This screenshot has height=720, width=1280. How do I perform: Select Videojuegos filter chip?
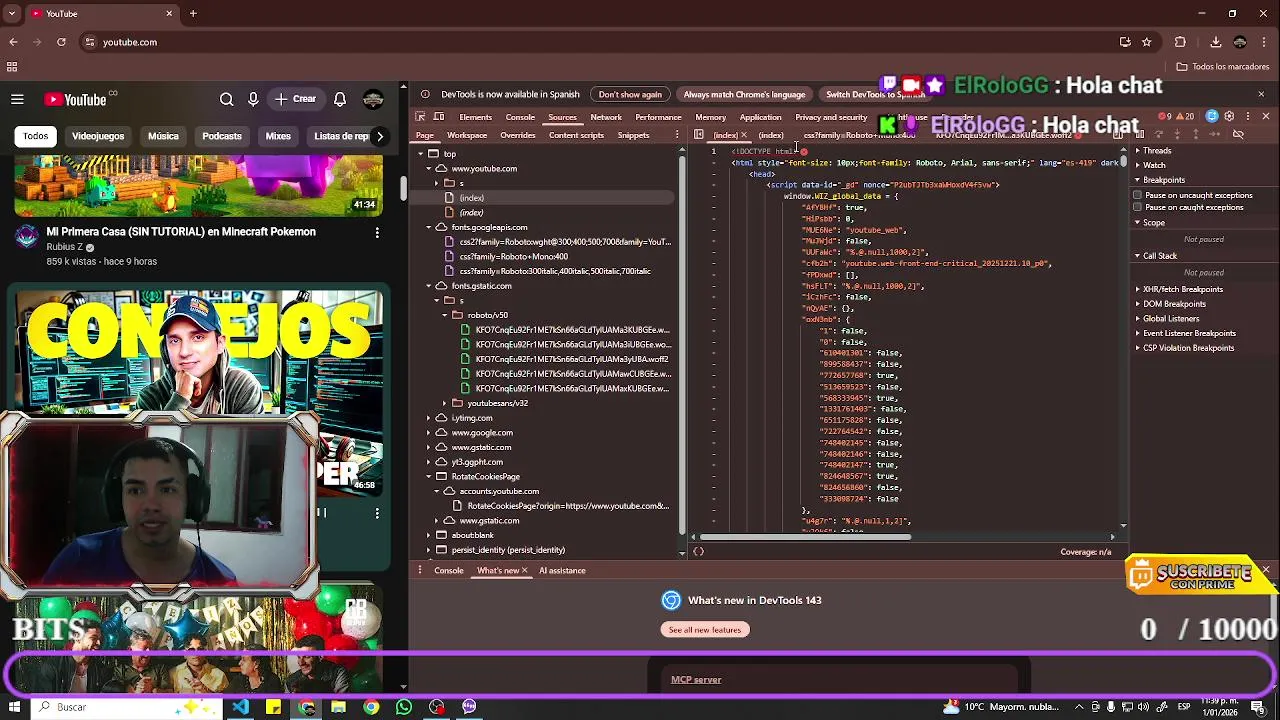[98, 136]
